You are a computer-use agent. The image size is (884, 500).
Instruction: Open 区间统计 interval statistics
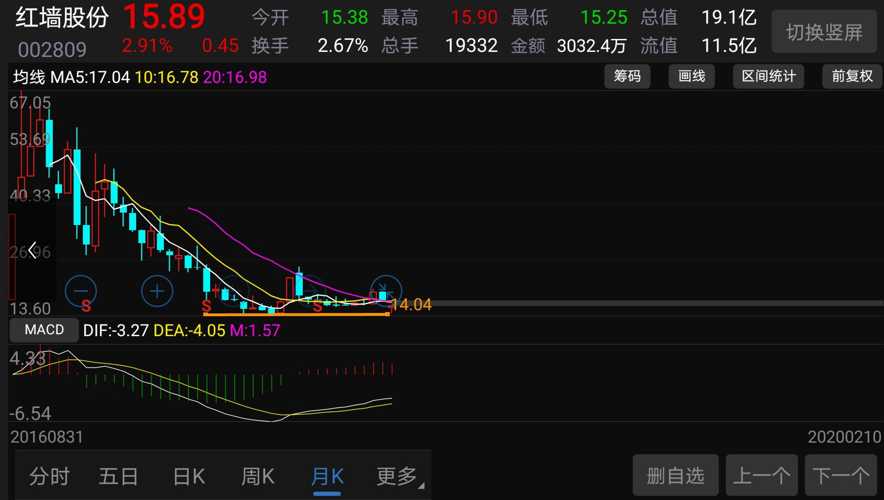[768, 76]
